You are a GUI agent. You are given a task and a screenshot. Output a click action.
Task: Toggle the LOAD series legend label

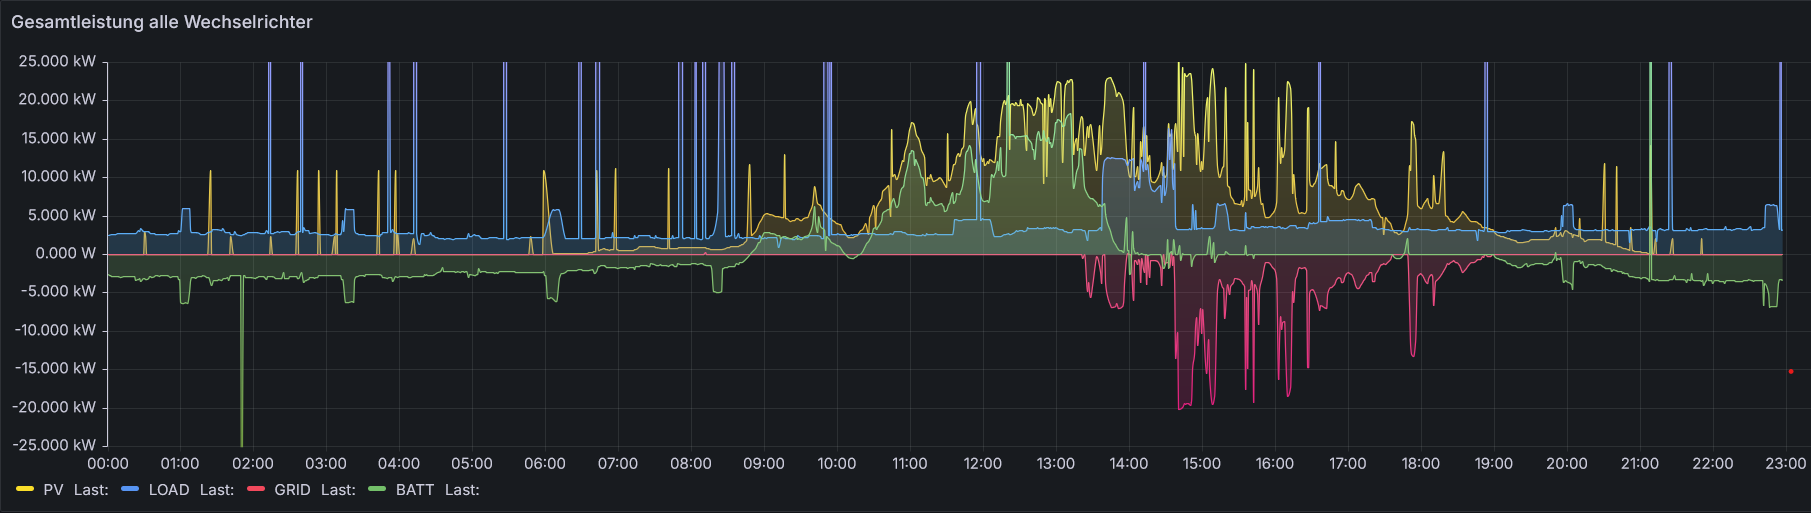click(x=168, y=490)
